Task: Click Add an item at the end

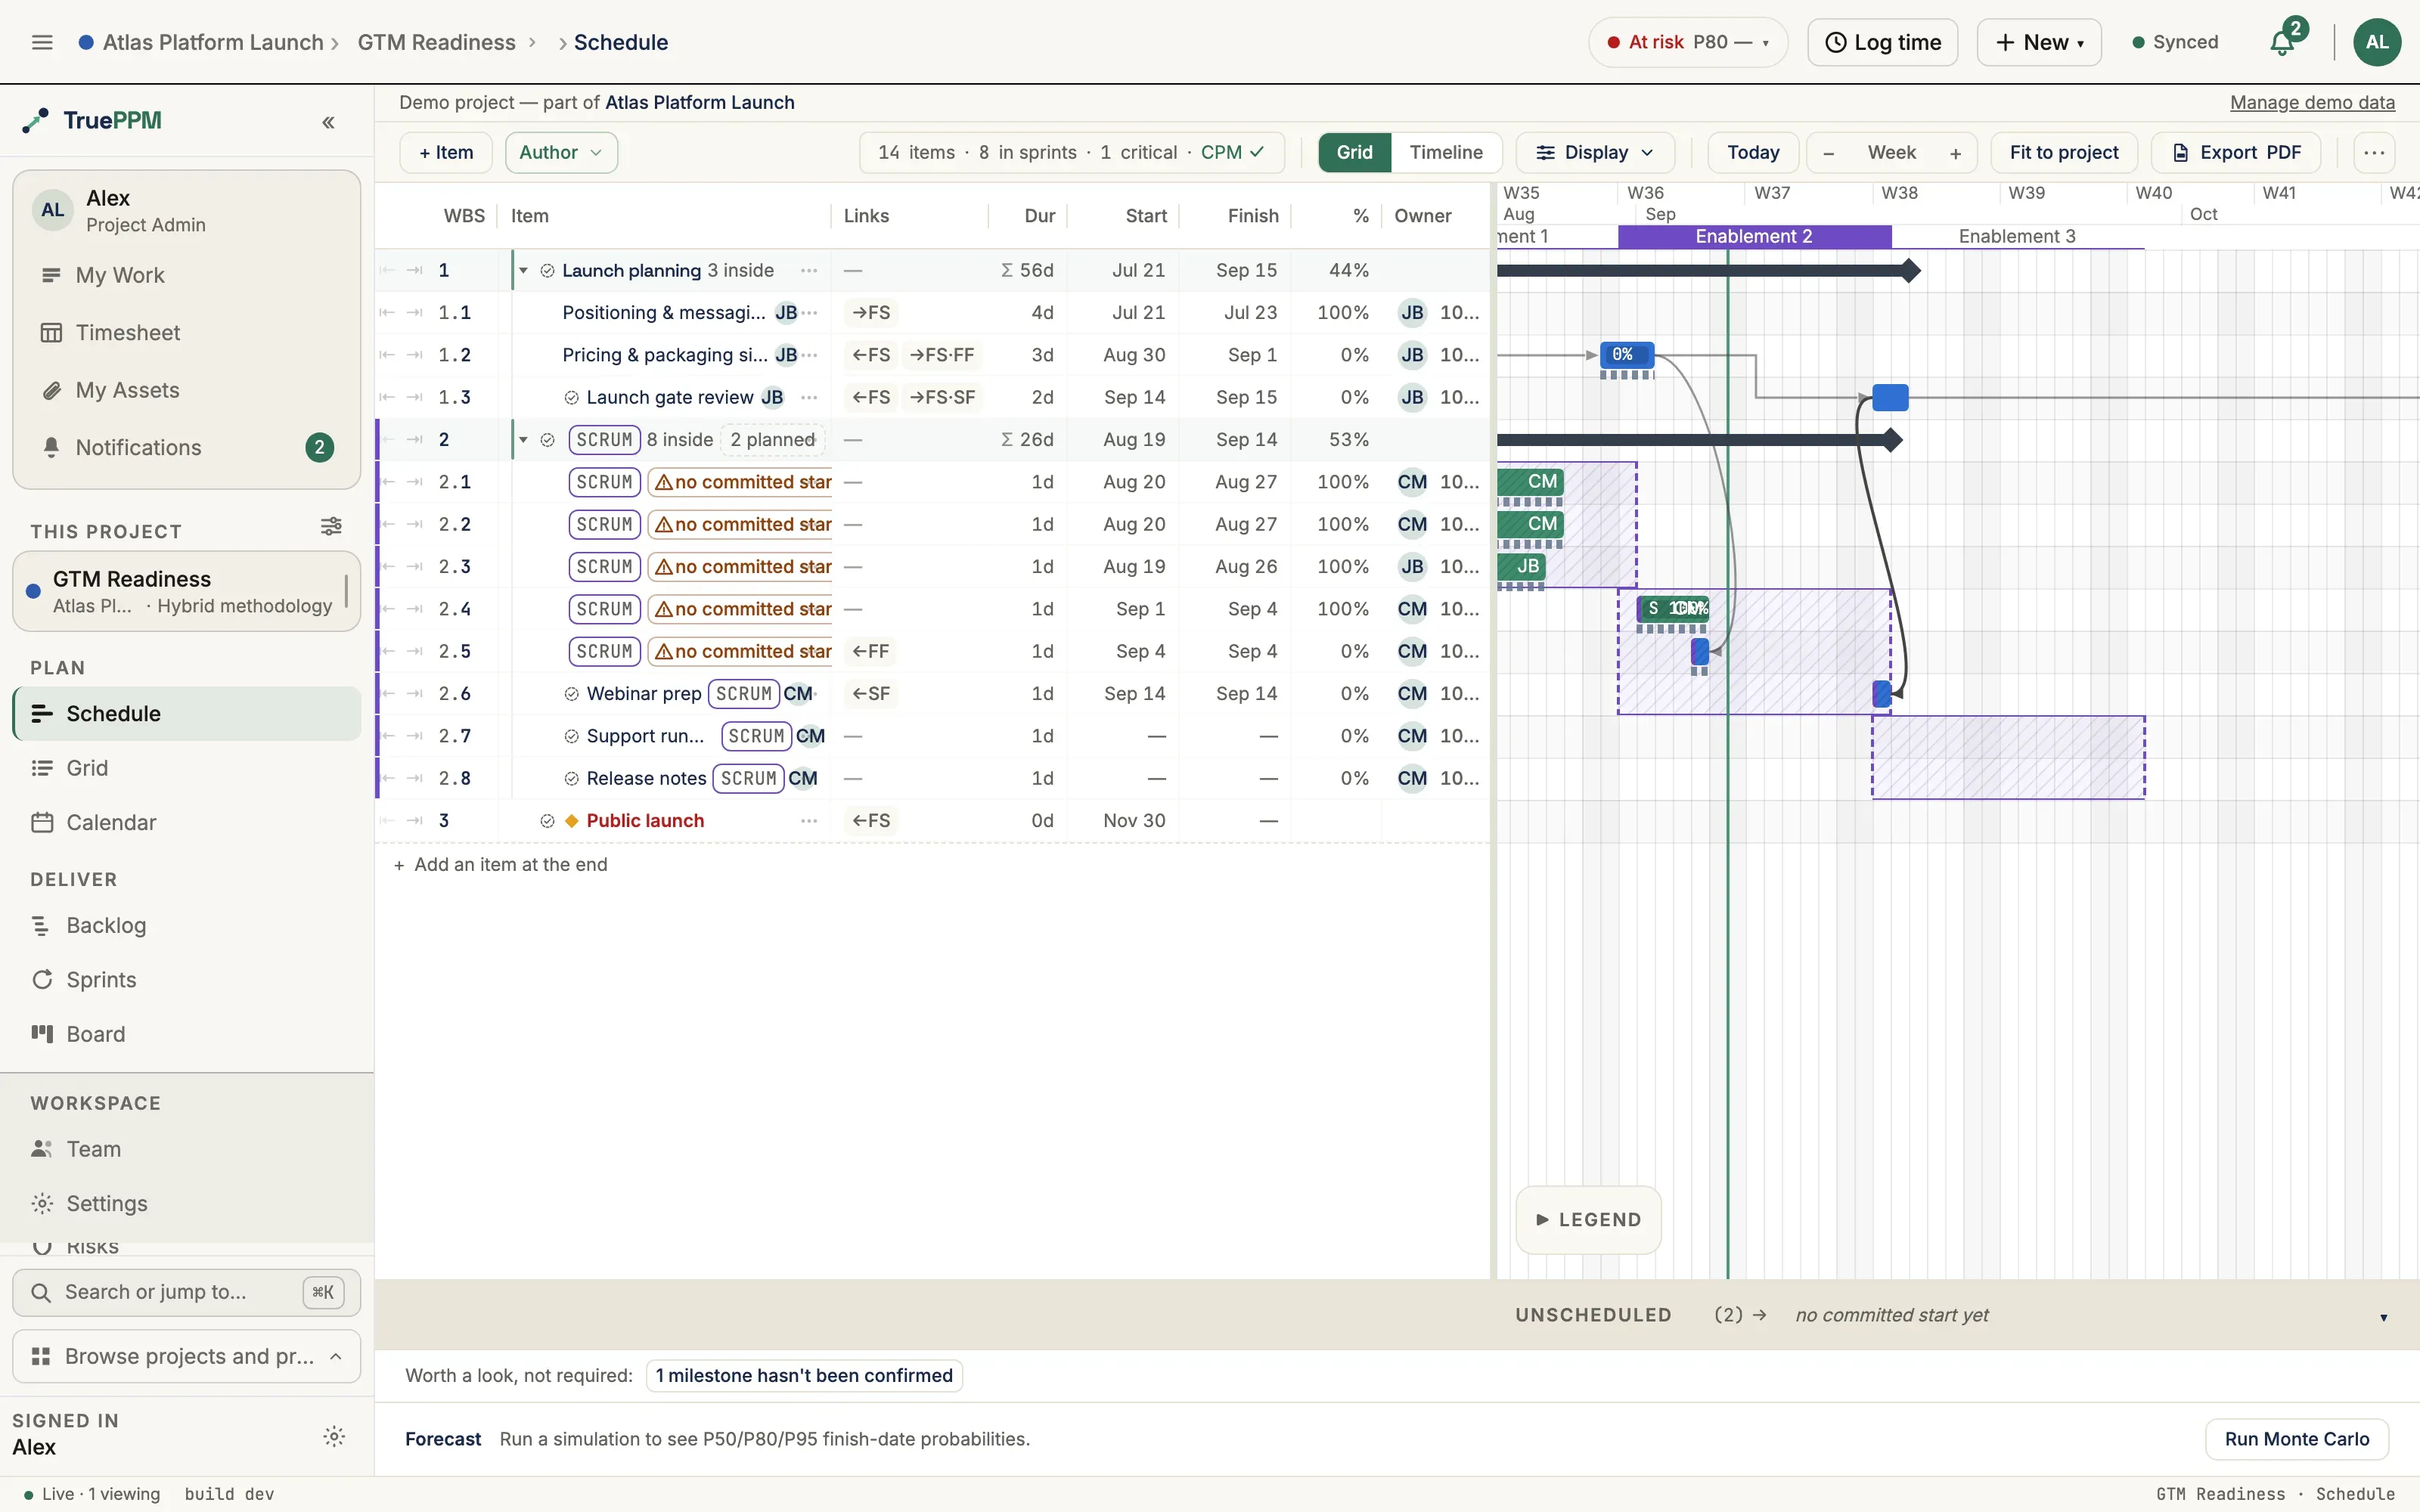Action: pyautogui.click(x=501, y=865)
